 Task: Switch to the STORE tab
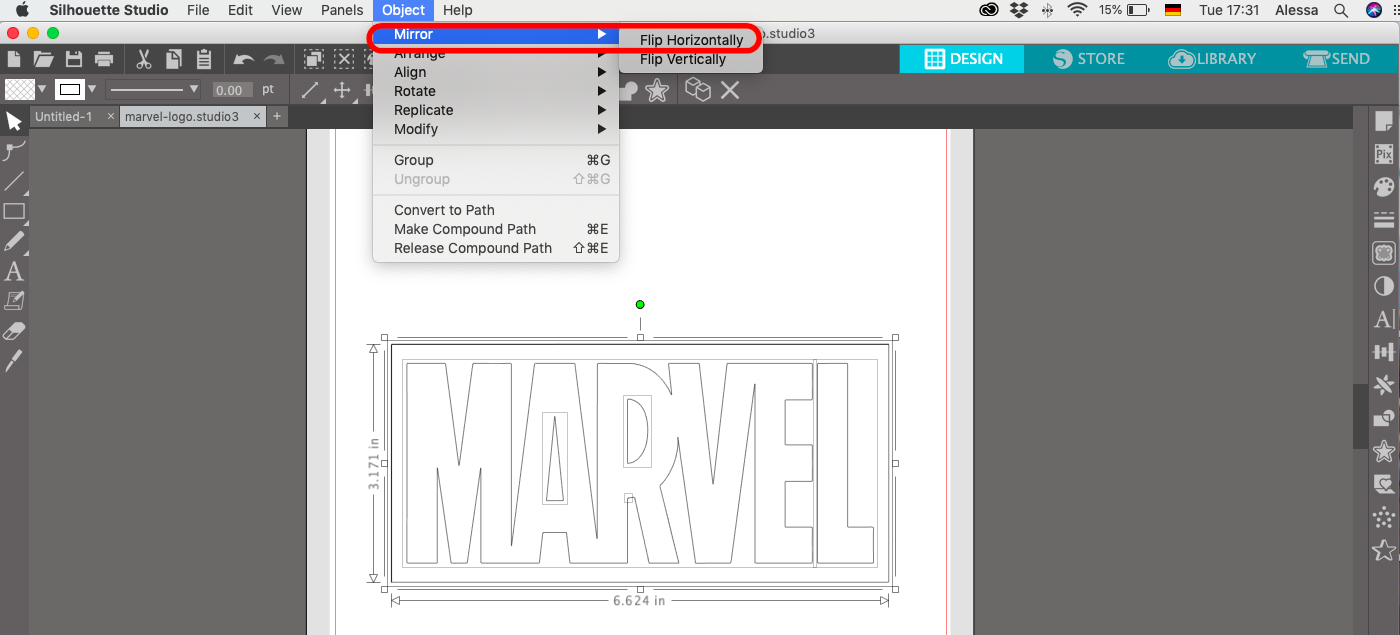pos(1088,59)
